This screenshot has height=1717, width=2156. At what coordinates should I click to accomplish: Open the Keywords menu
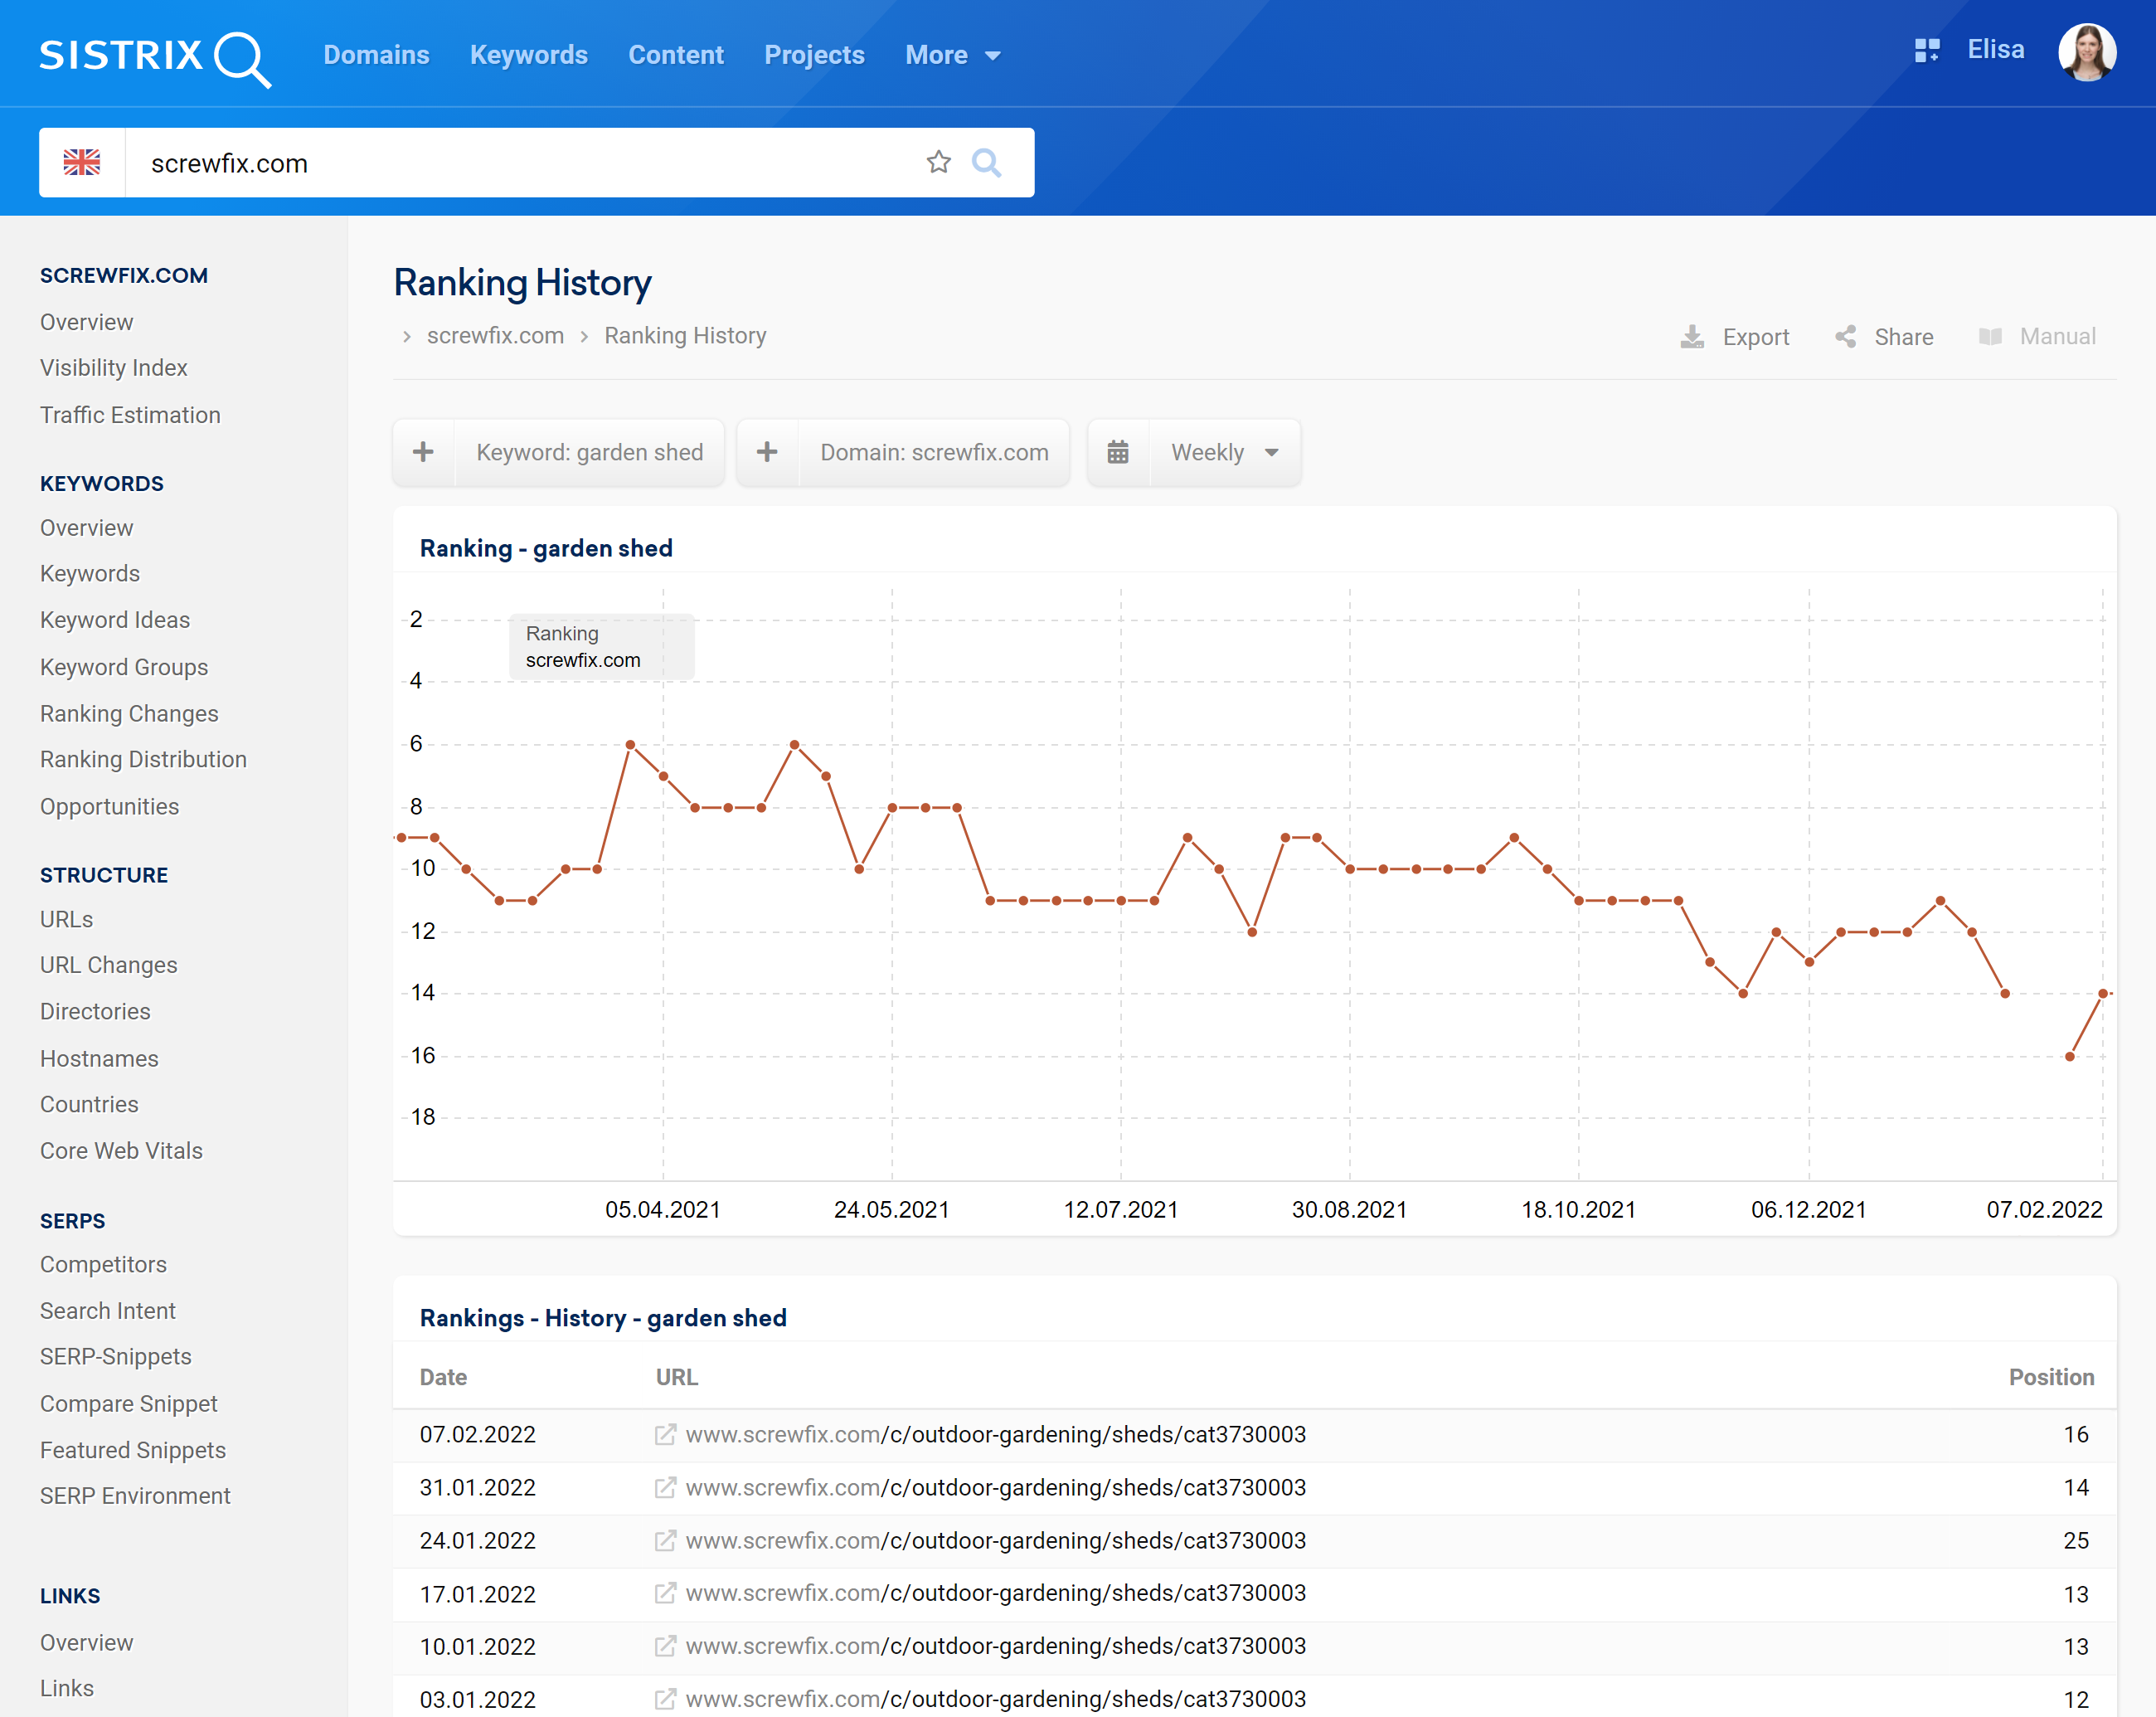(529, 55)
